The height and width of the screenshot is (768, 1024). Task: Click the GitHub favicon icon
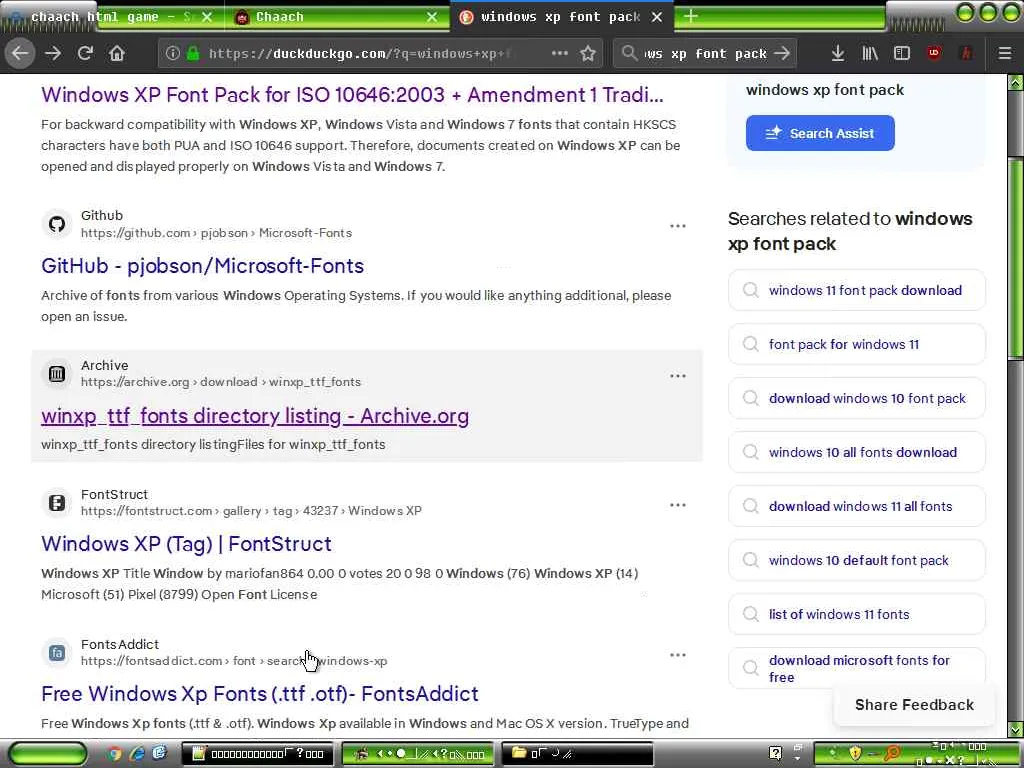pyautogui.click(x=57, y=224)
